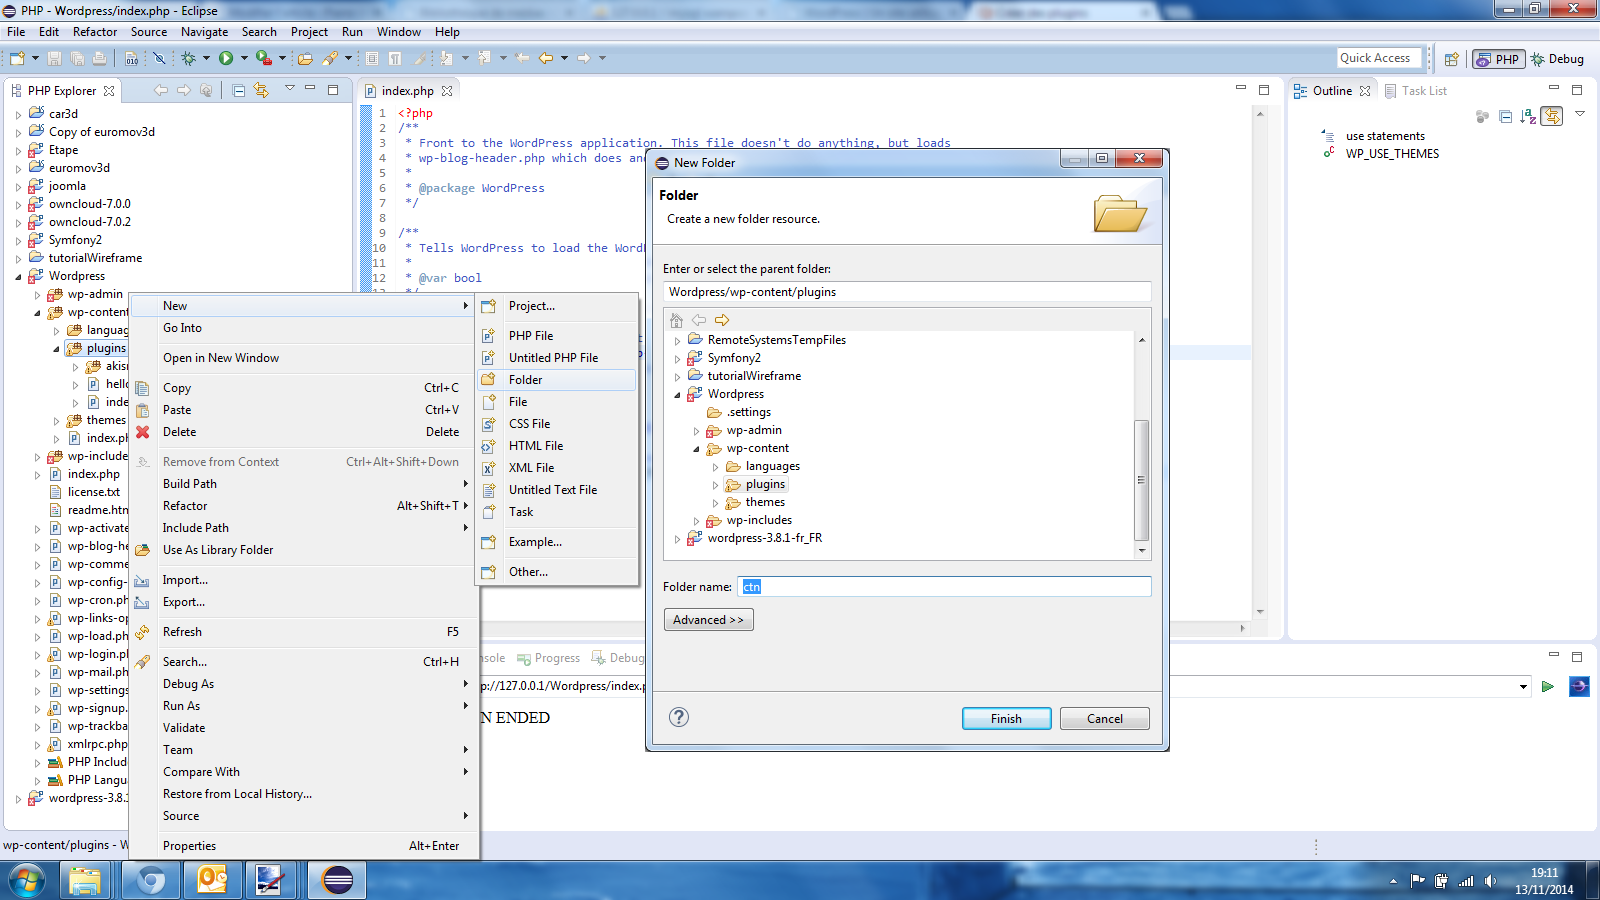Viewport: 1600px width, 900px height.
Task: Click the binary 010 toolbar icon
Action: pyautogui.click(x=131, y=58)
